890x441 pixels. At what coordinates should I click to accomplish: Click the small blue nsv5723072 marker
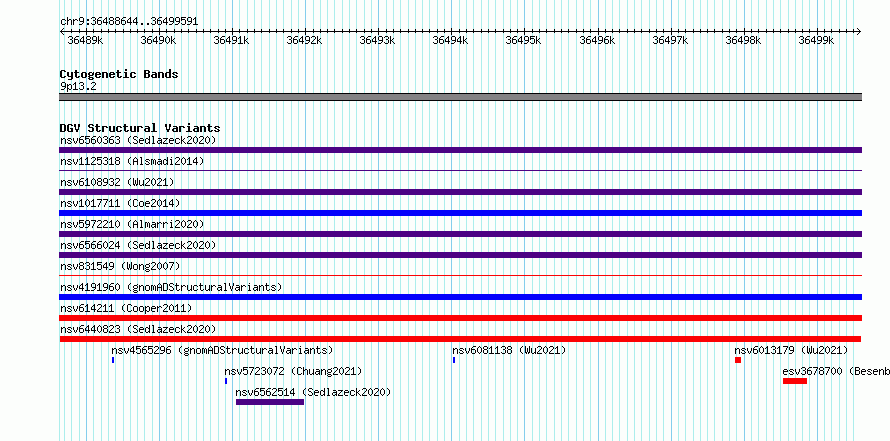tap(226, 381)
